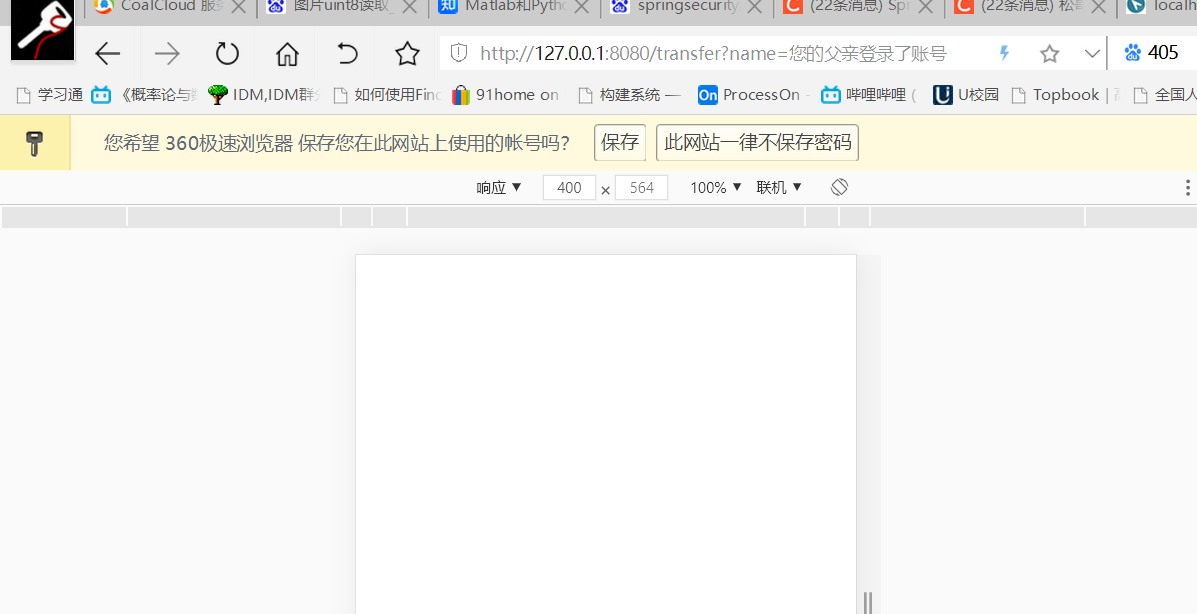
Task: Click 此网站一律不保存密码 button
Action: coord(757,143)
